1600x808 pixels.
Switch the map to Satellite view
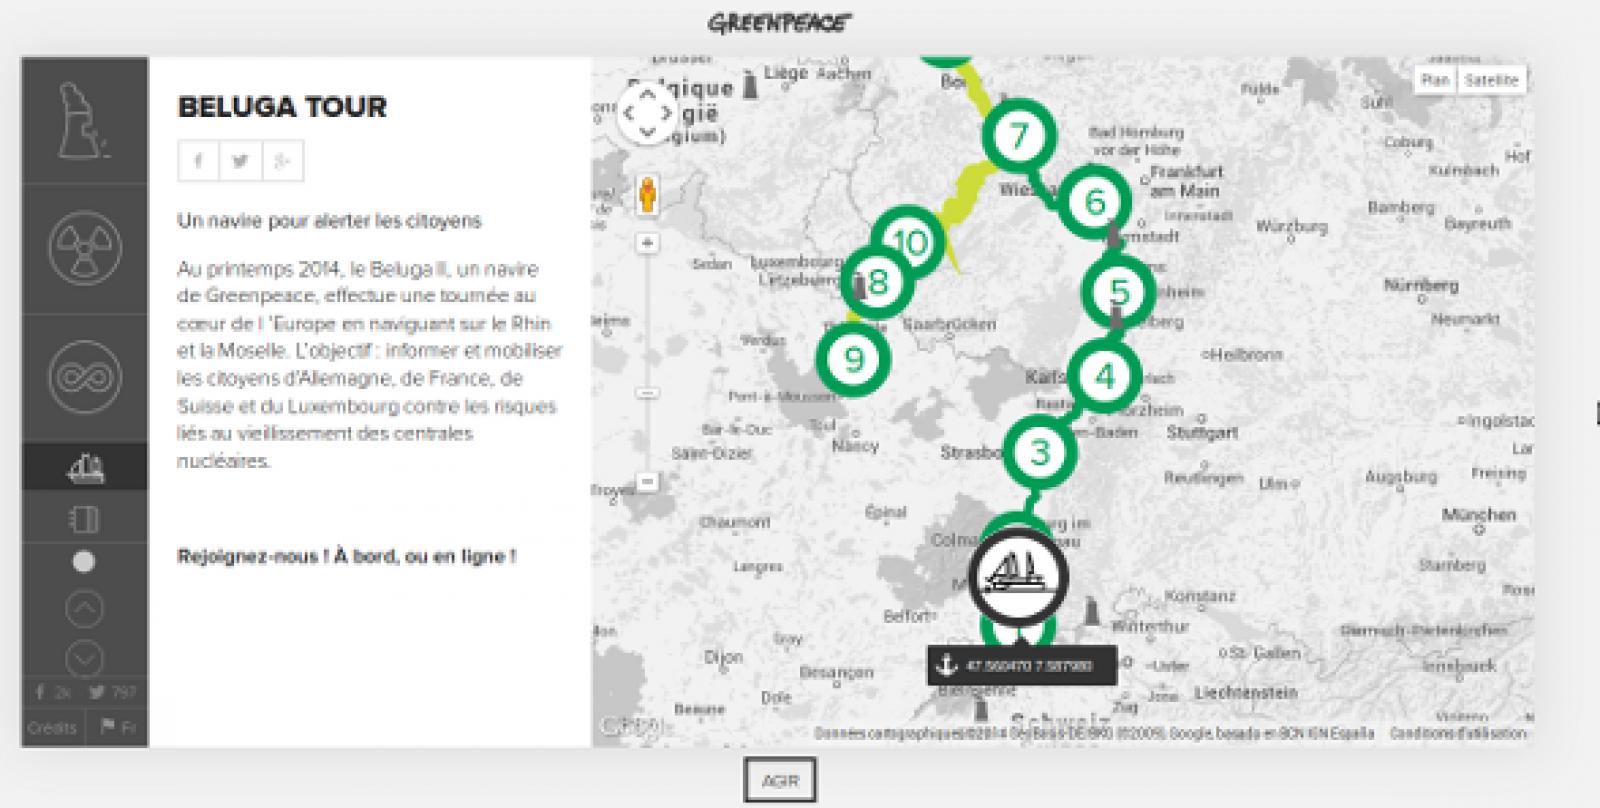click(x=1491, y=80)
